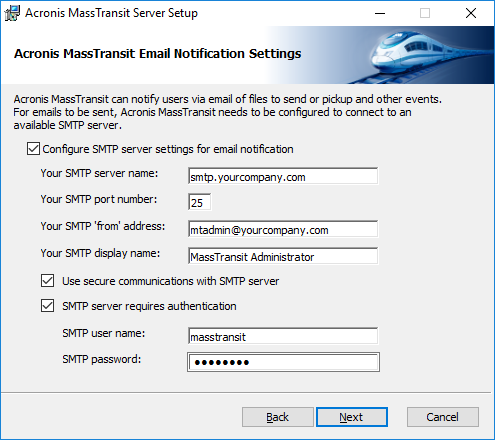The width and height of the screenshot is (495, 440).
Task: Click the SMTP 'from' address field
Action: [x=283, y=229]
